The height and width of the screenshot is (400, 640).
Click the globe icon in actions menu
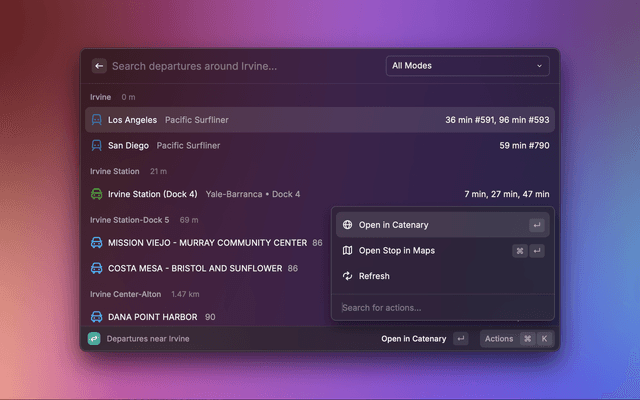pos(347,225)
